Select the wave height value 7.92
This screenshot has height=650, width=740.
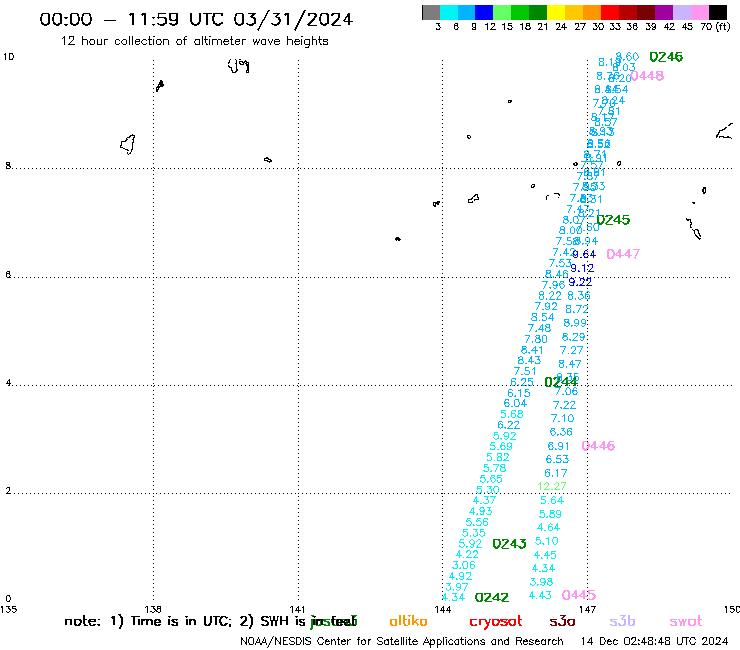[546, 306]
